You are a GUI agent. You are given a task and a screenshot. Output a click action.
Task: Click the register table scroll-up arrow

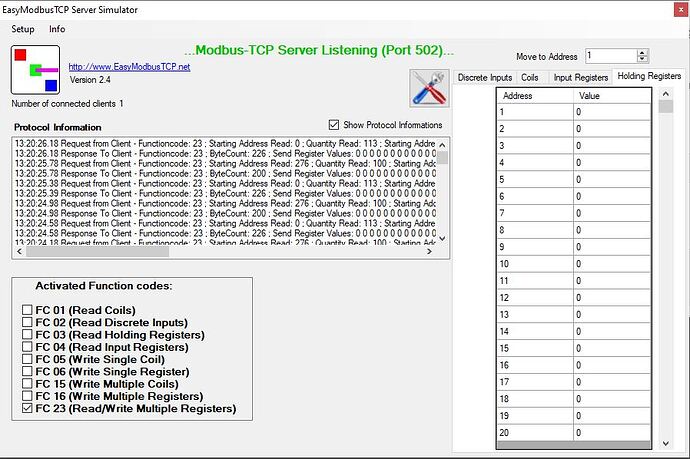click(666, 94)
